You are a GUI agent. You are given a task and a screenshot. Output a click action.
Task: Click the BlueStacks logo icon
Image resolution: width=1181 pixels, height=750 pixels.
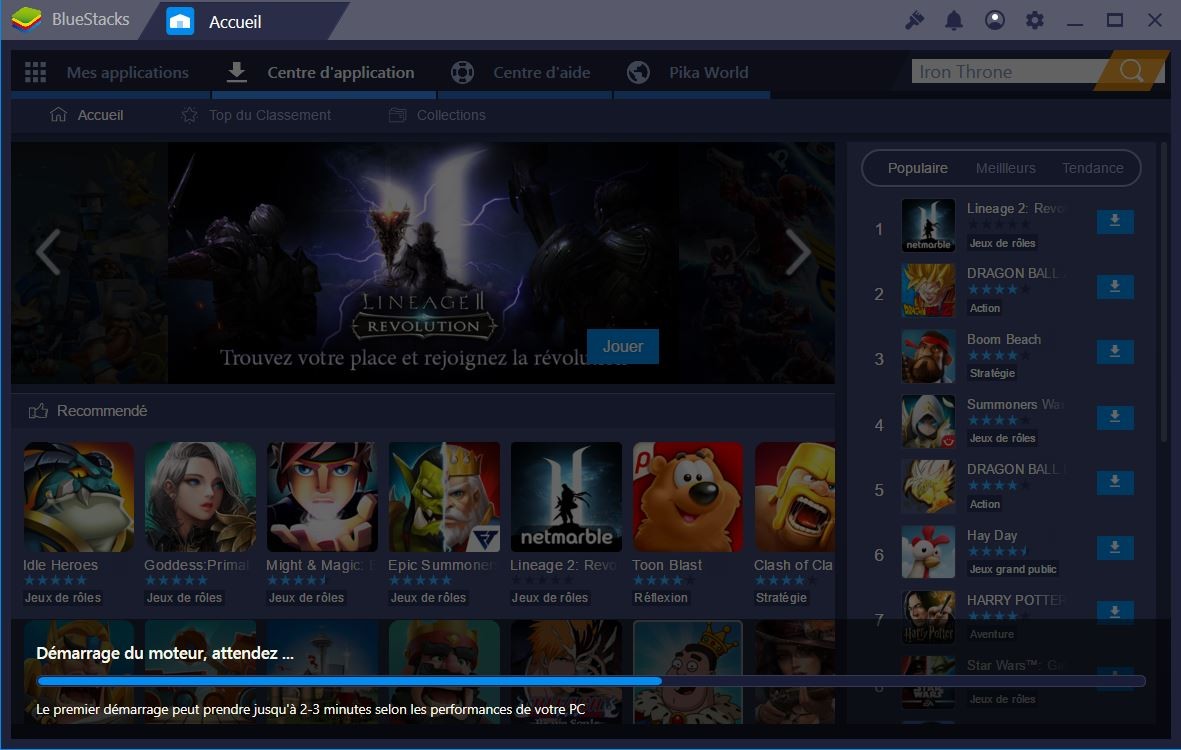click(26, 20)
